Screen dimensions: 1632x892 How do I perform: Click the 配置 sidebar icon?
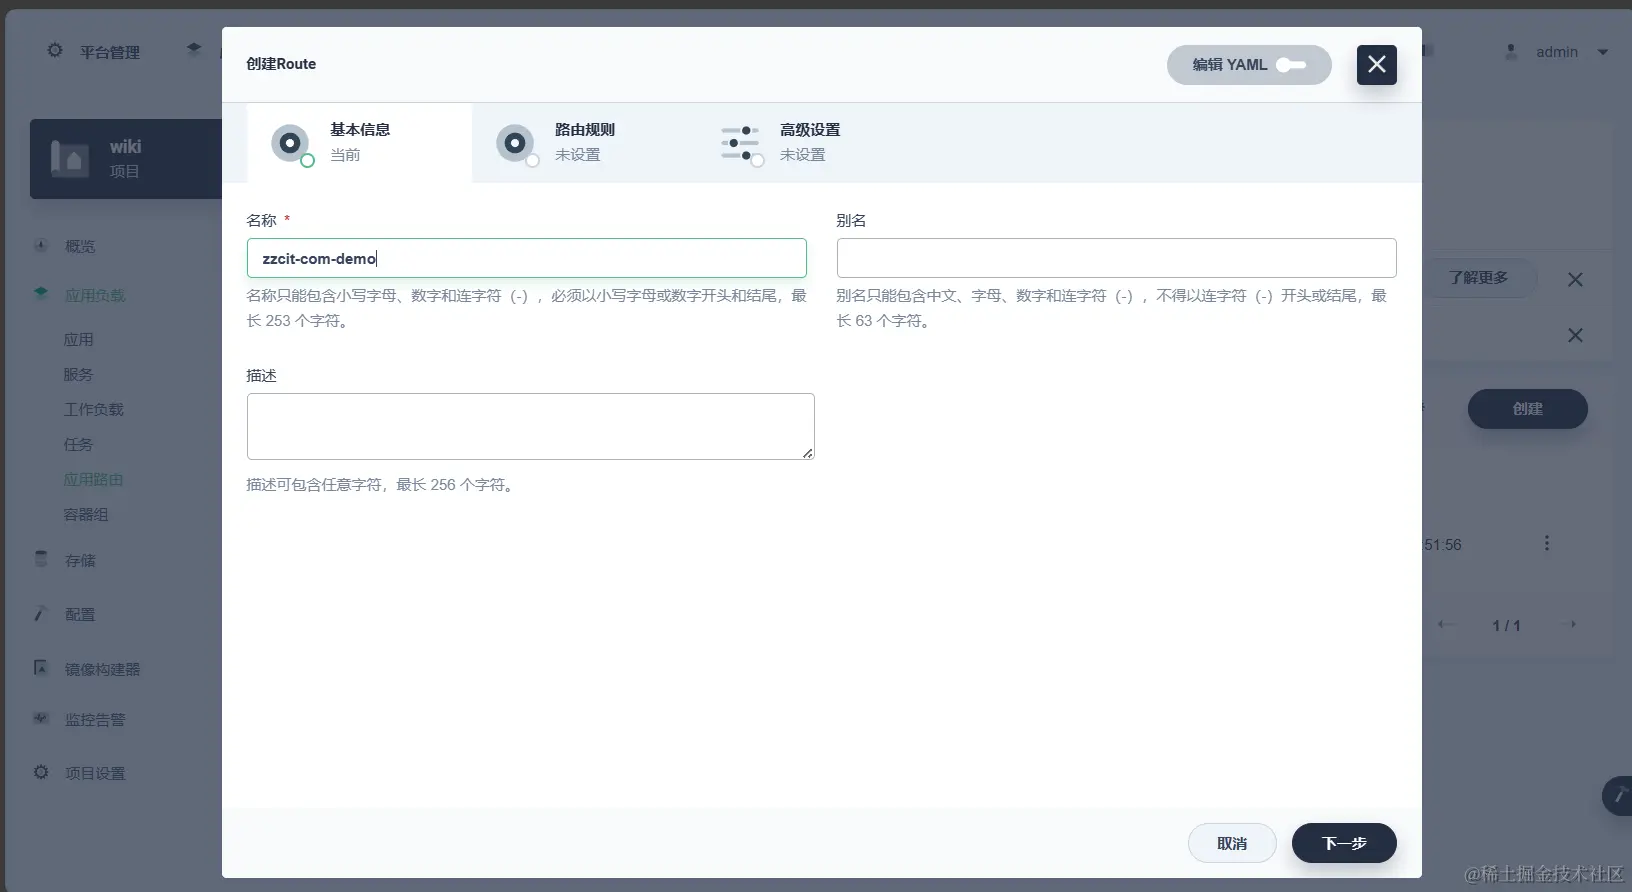(41, 613)
